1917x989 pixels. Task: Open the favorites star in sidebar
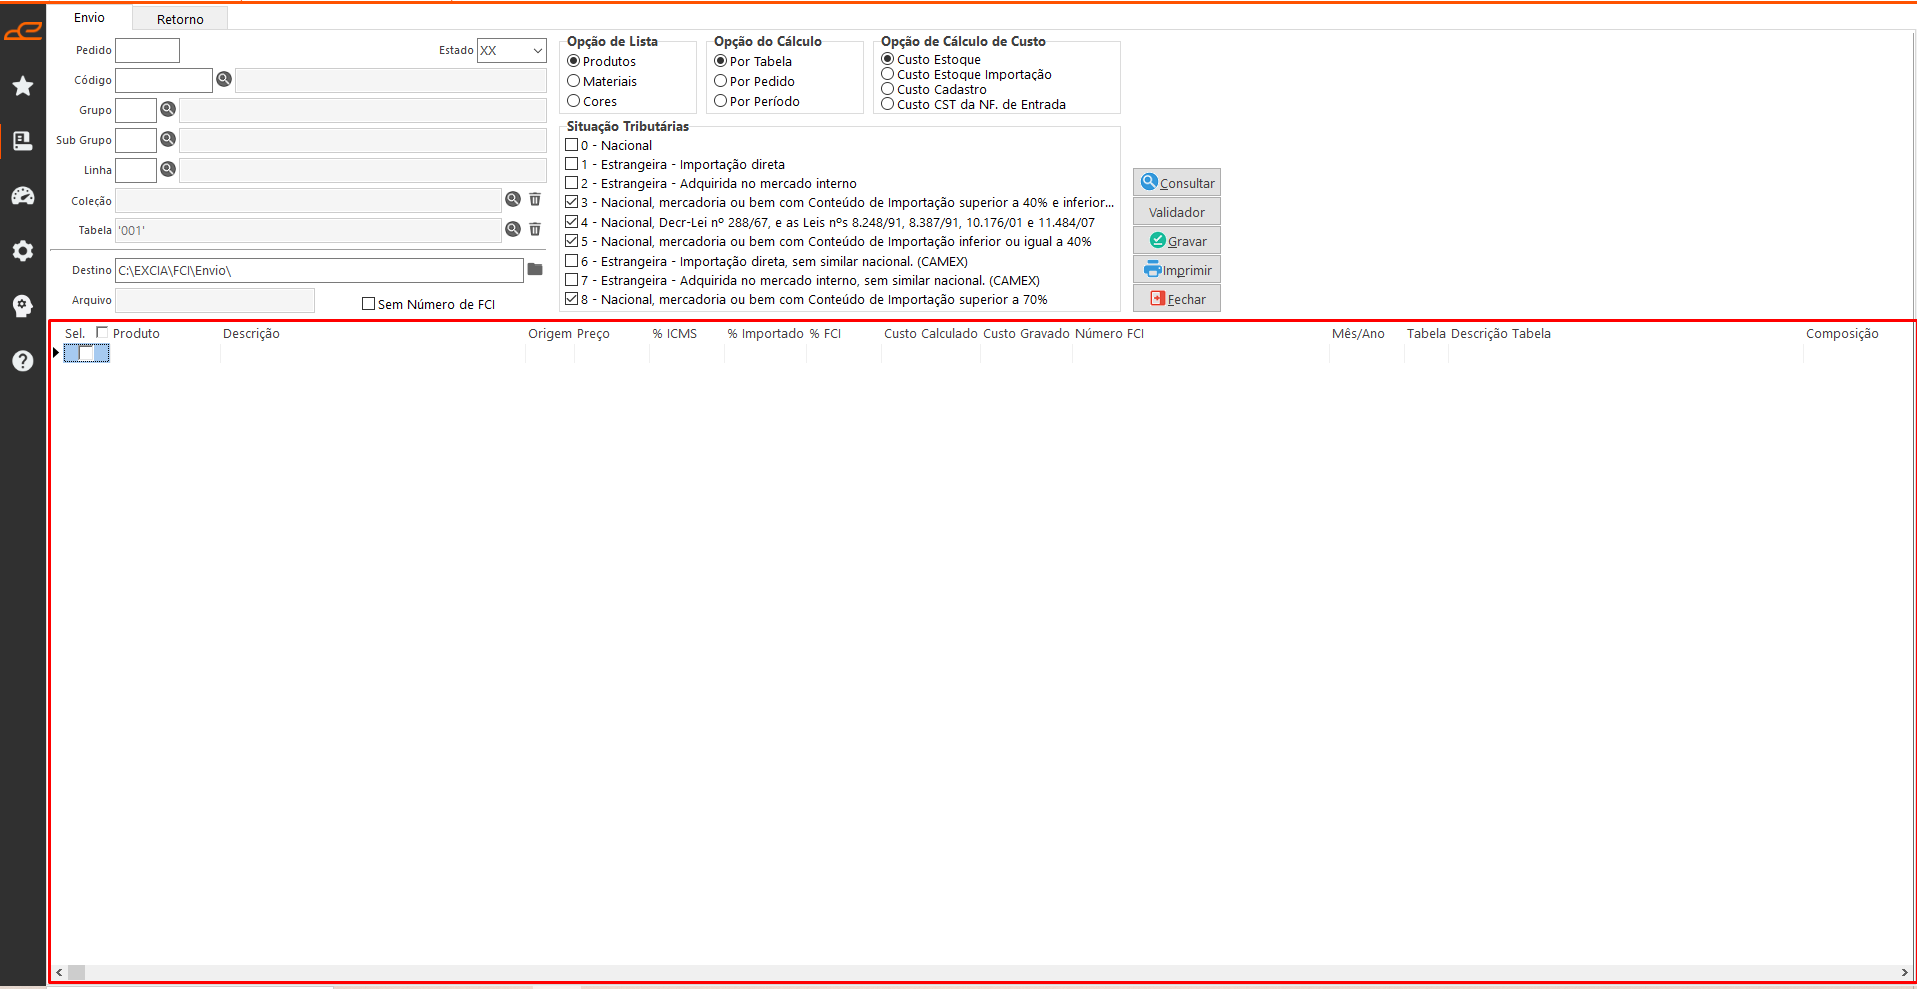[x=23, y=86]
